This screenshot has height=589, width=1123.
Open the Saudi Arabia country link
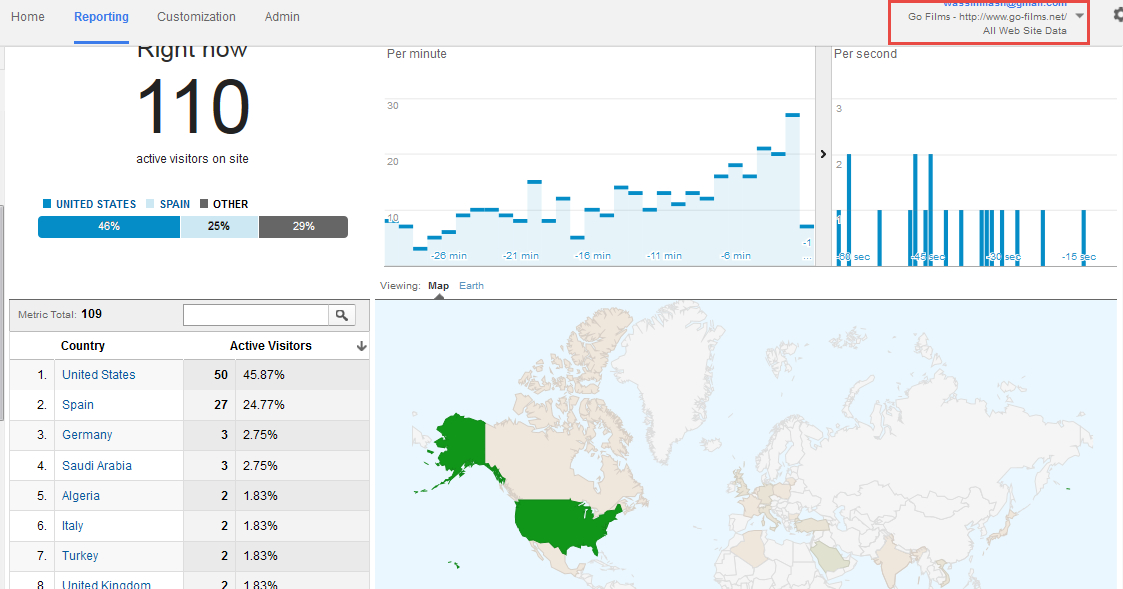click(x=97, y=466)
